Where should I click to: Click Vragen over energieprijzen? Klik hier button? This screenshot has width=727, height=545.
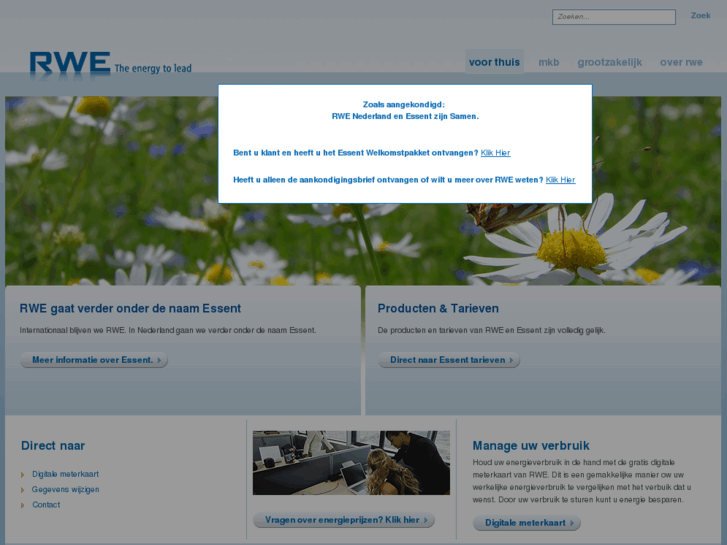pos(344,520)
